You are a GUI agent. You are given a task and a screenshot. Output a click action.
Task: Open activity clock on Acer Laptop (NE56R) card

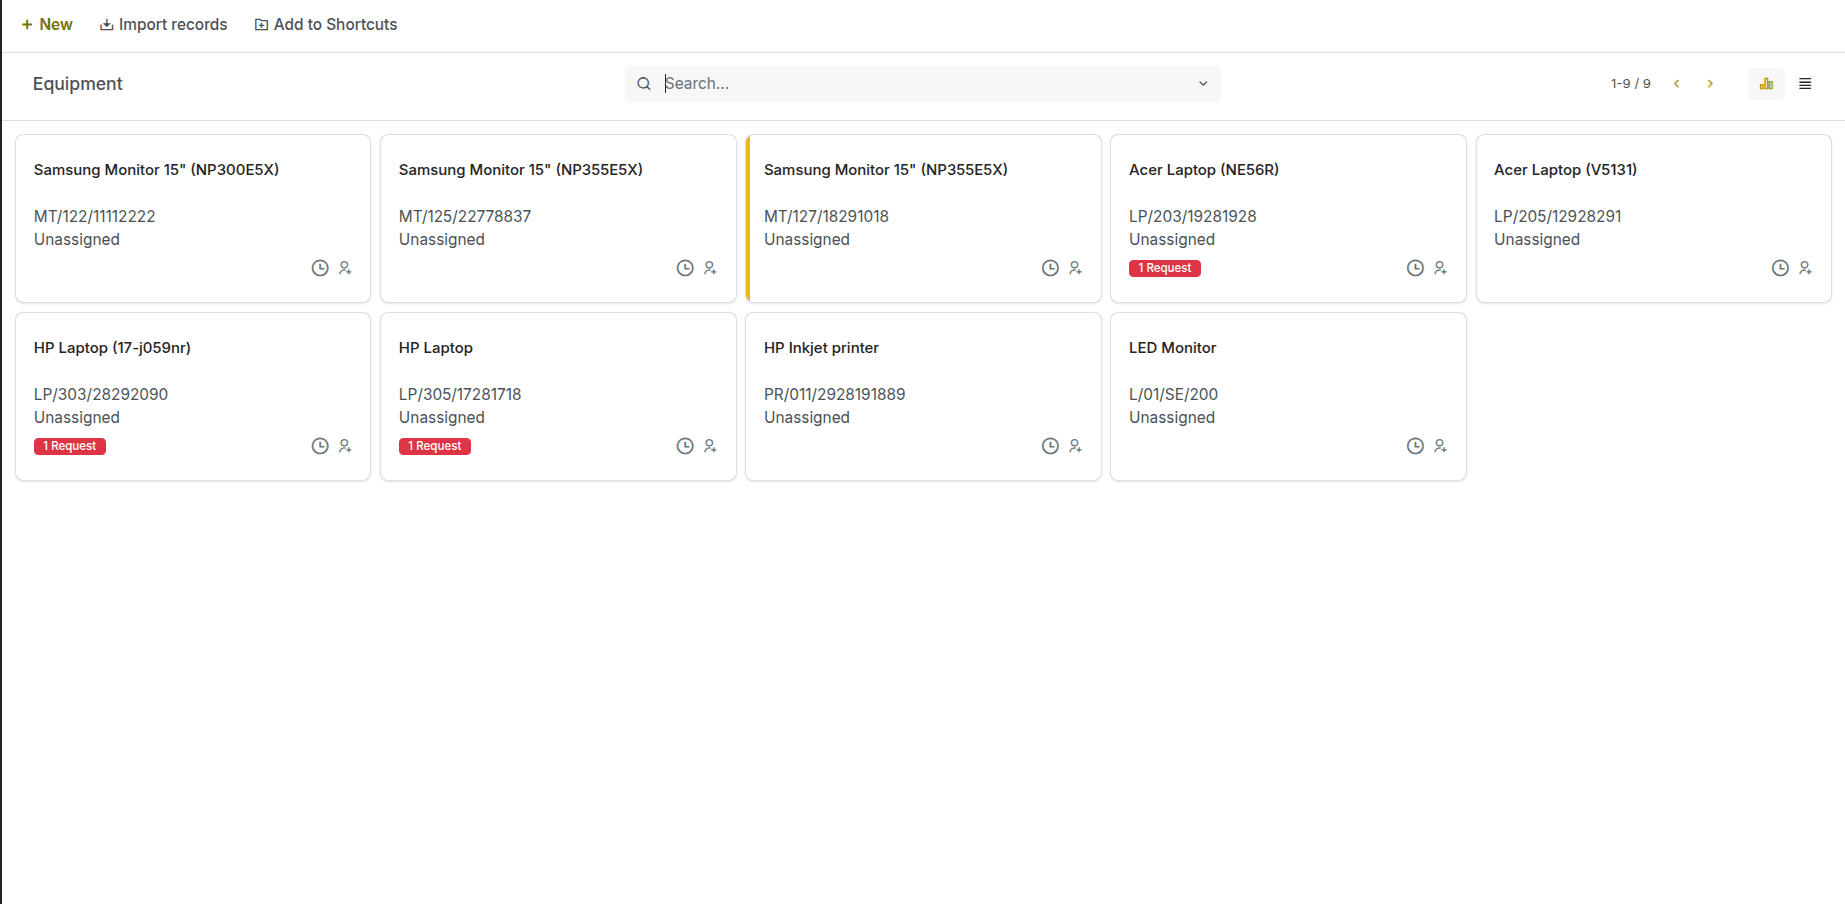1415,268
